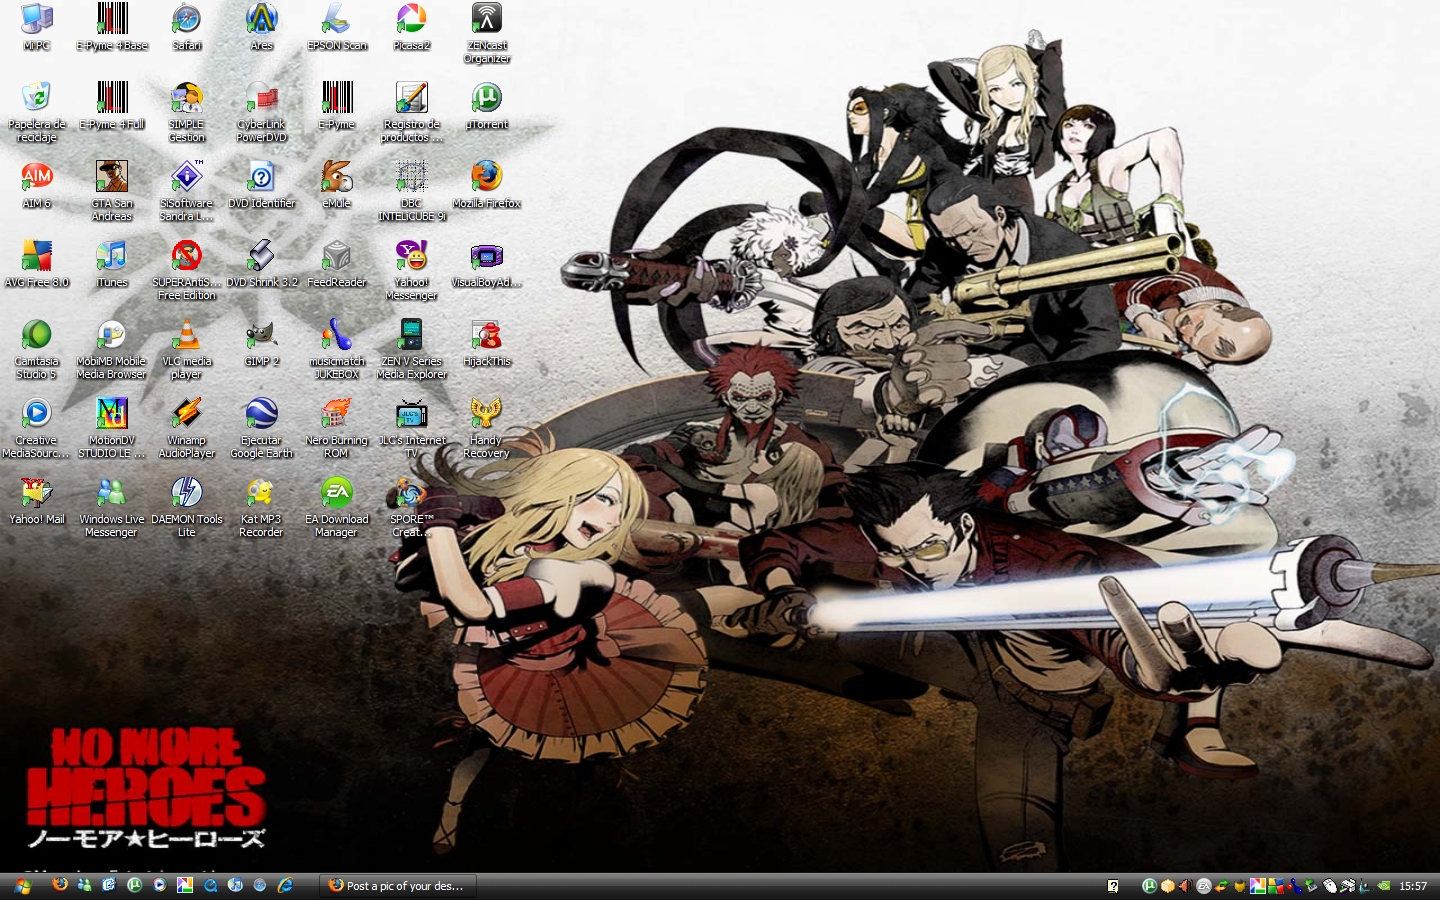Launch AVG Free 8.0 shortcut
Image resolution: width=1440 pixels, height=900 pixels.
[x=37, y=264]
